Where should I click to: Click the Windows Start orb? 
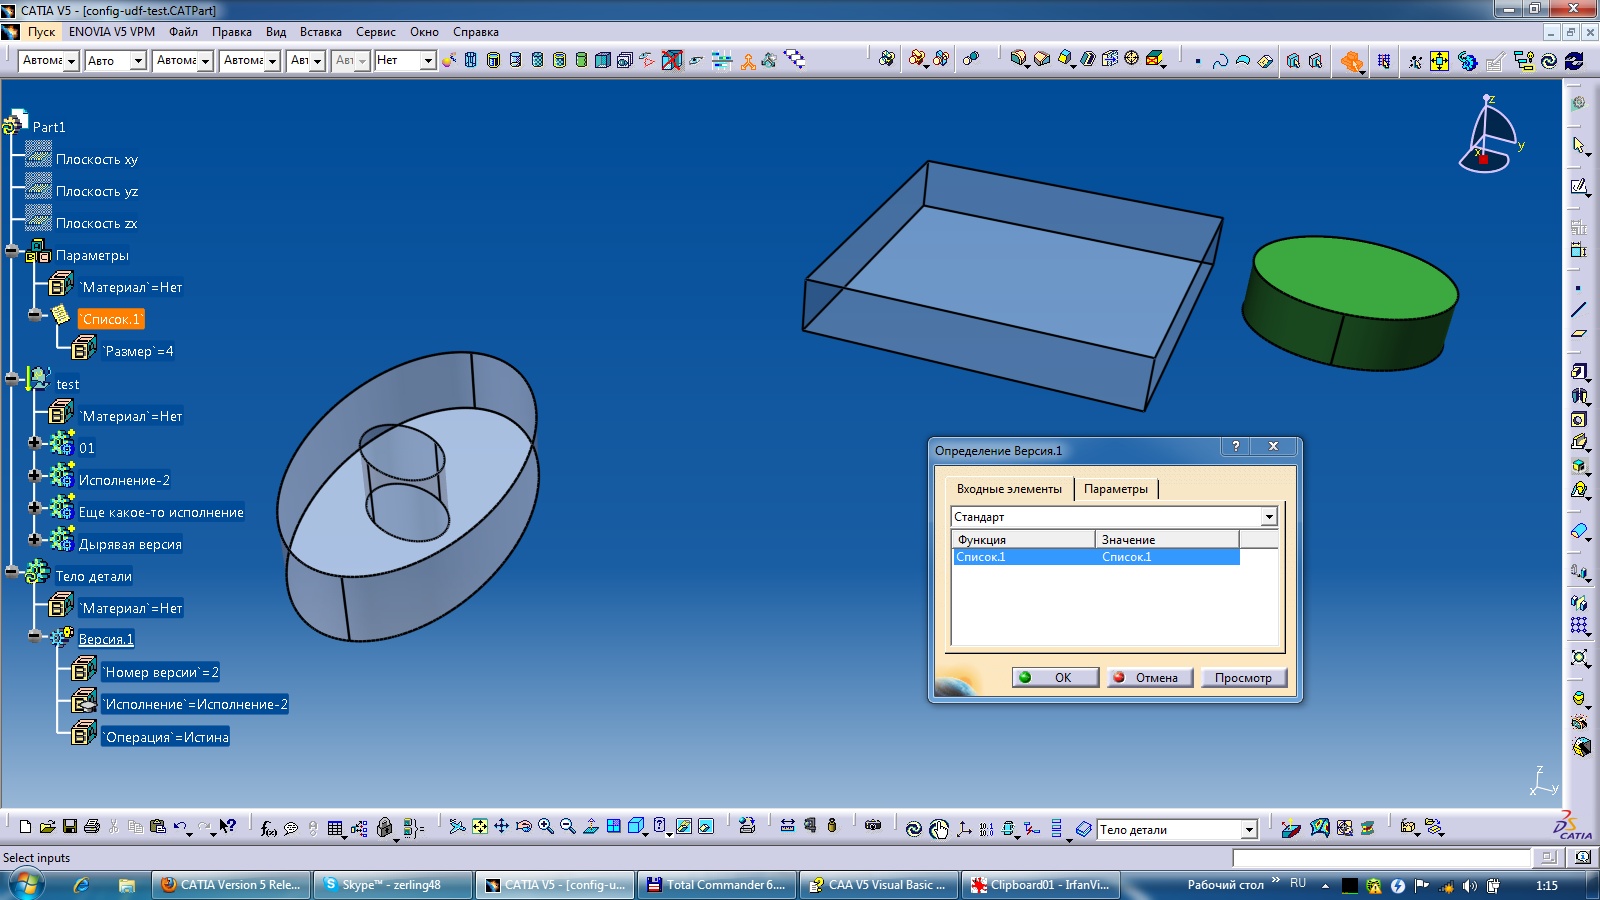[25, 885]
